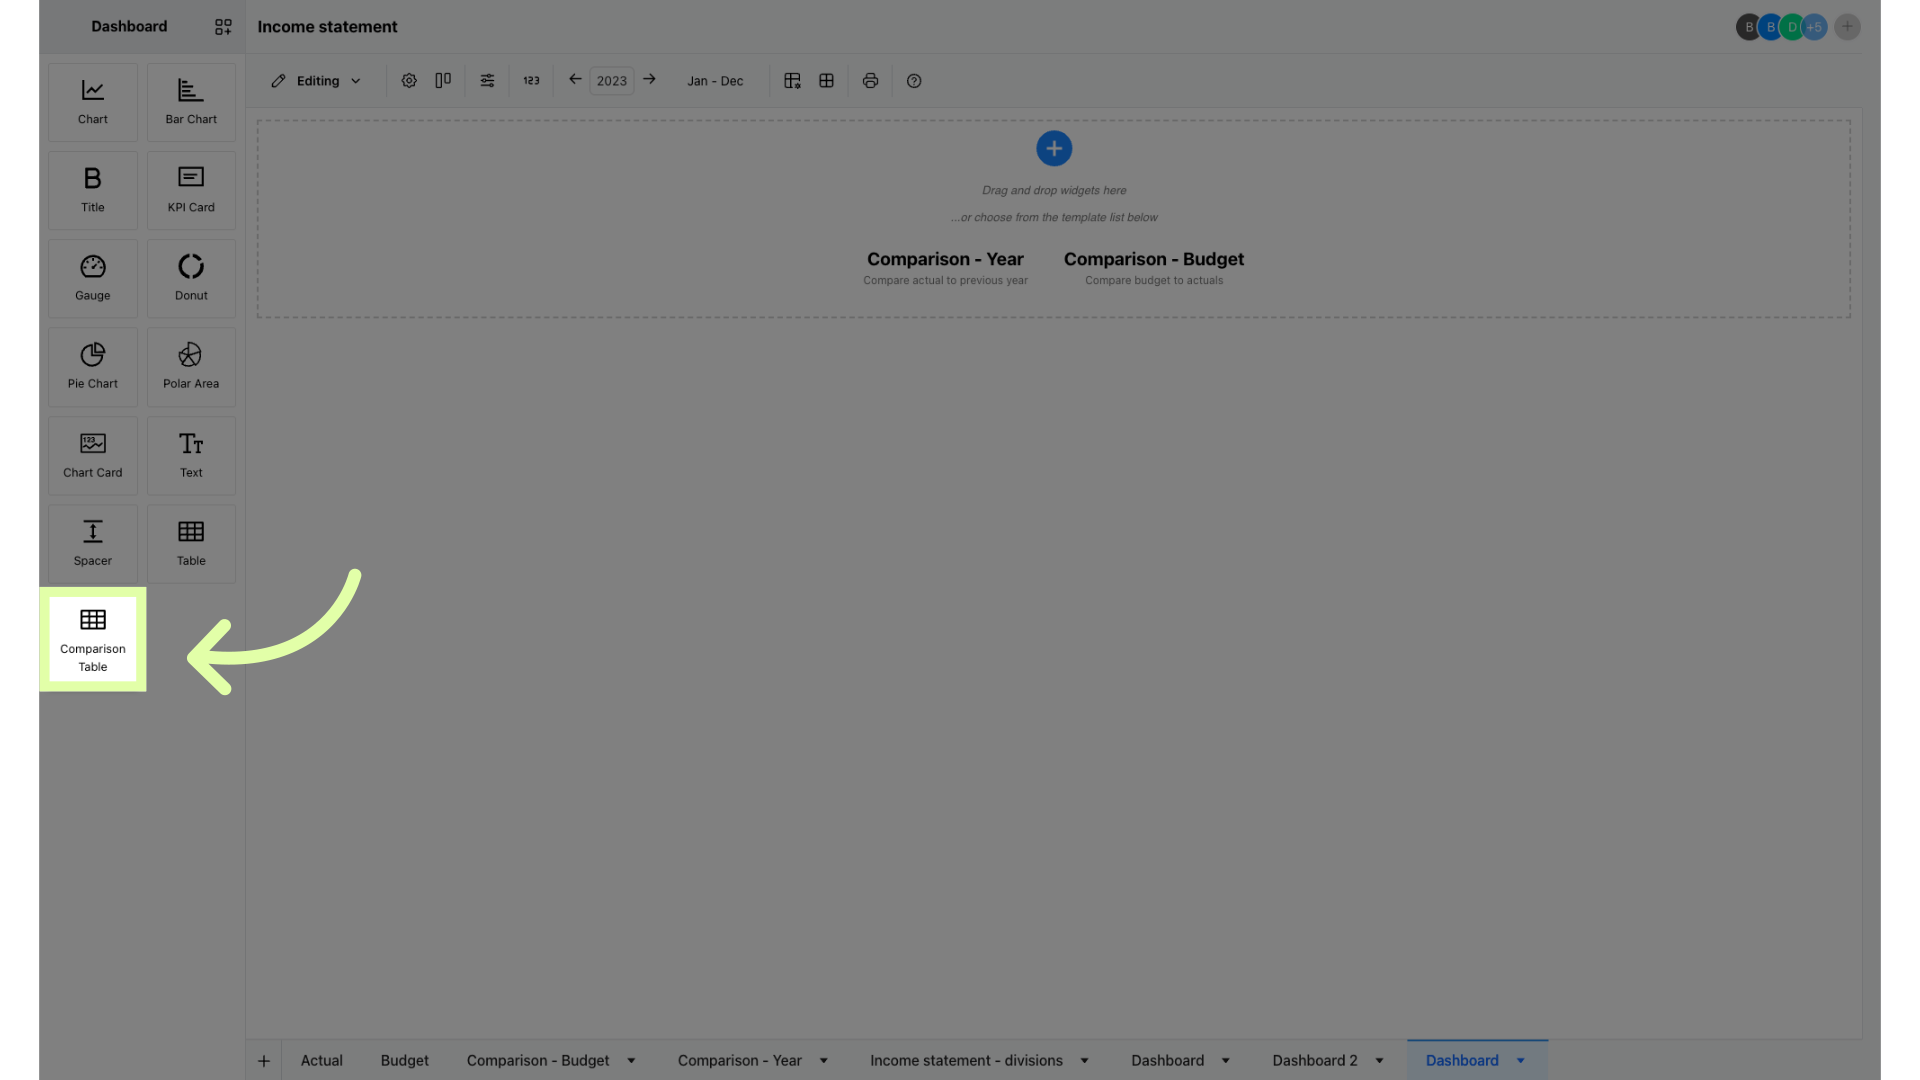The image size is (1920, 1080).
Task: Pick the Pie Chart widget
Action: coord(92,366)
